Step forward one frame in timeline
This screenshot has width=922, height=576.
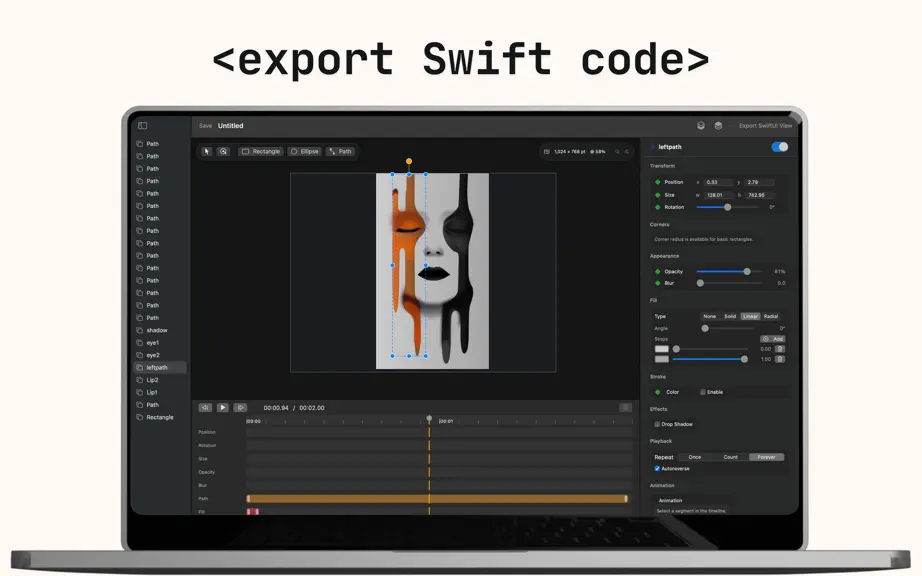[x=240, y=407]
